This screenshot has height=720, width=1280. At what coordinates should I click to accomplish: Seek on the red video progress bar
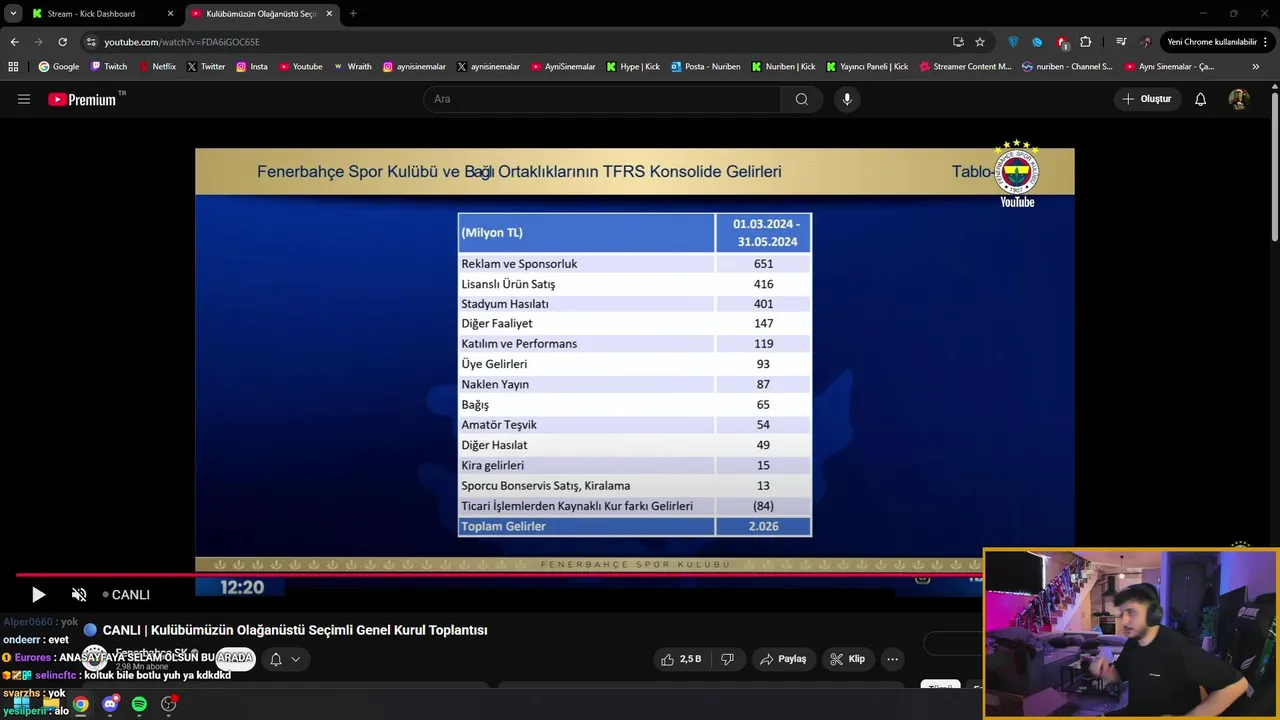tap(498, 575)
